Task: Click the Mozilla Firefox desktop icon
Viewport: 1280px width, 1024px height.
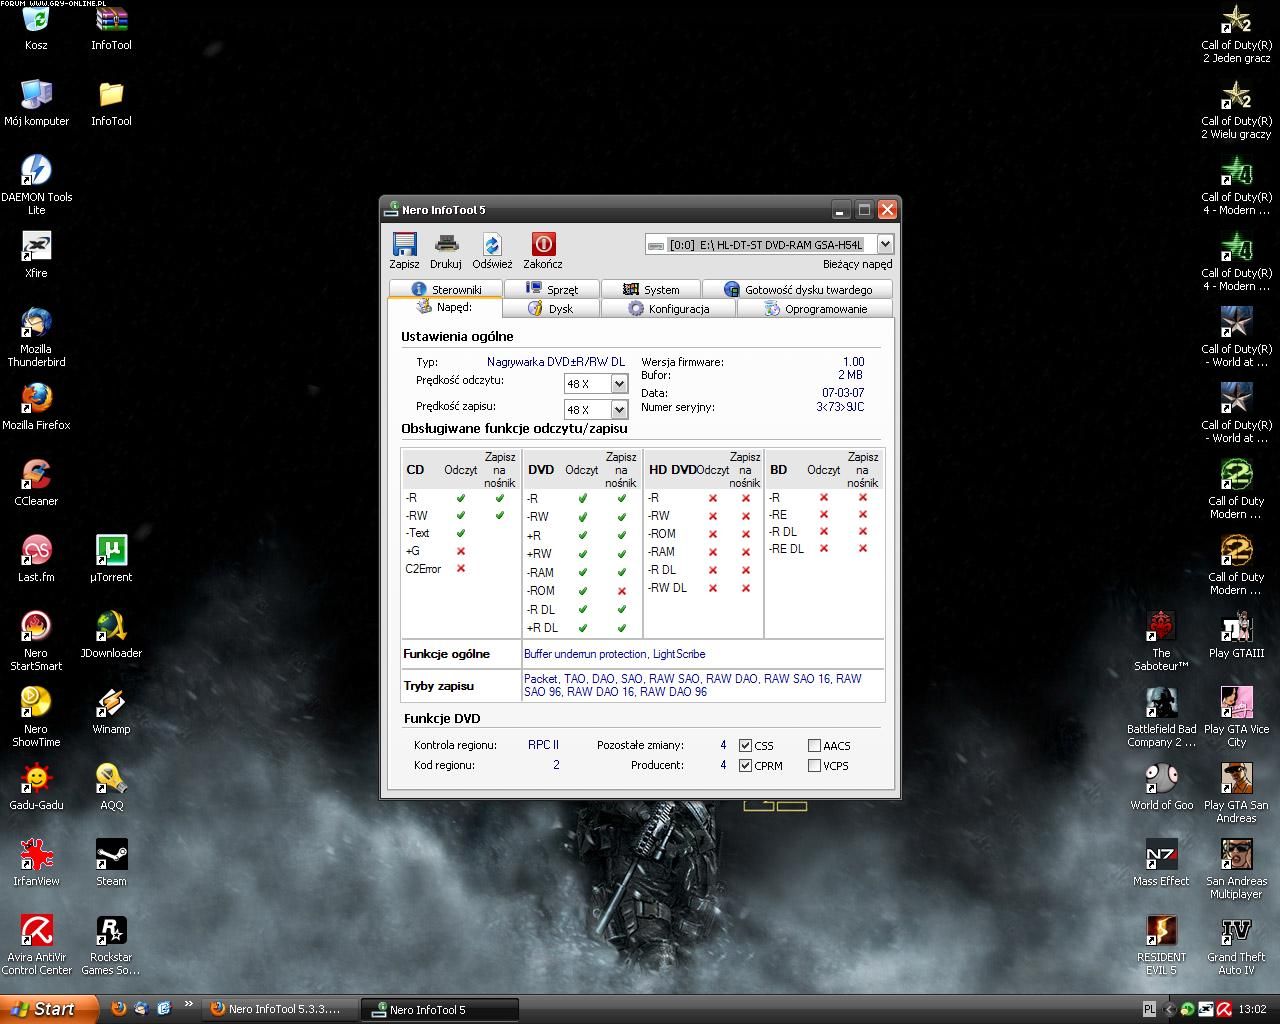Action: point(36,399)
